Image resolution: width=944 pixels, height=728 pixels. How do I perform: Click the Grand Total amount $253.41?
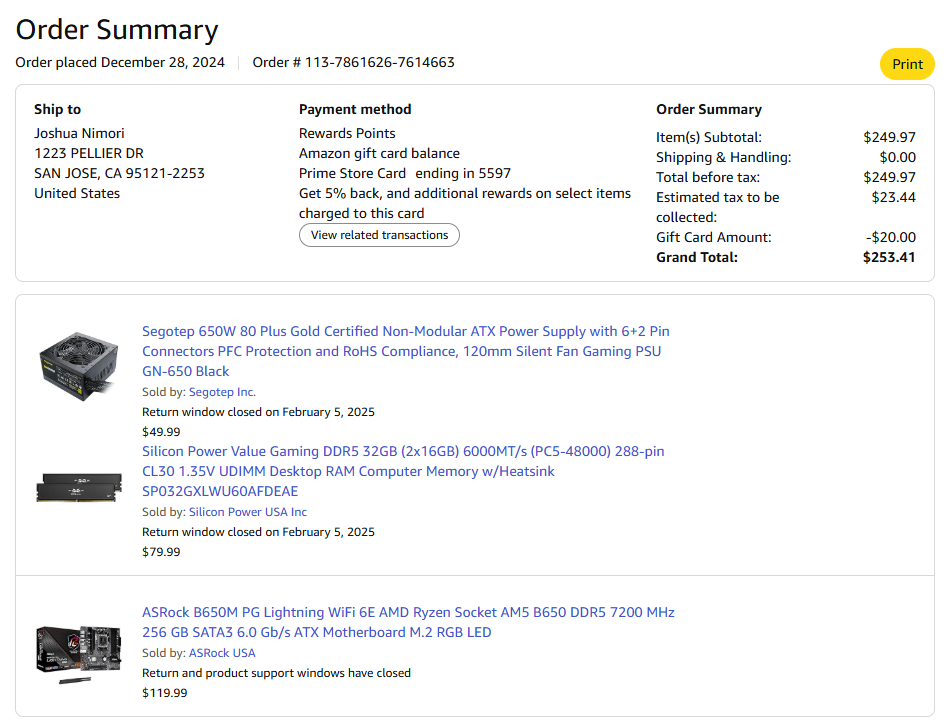pyautogui.click(x=889, y=257)
